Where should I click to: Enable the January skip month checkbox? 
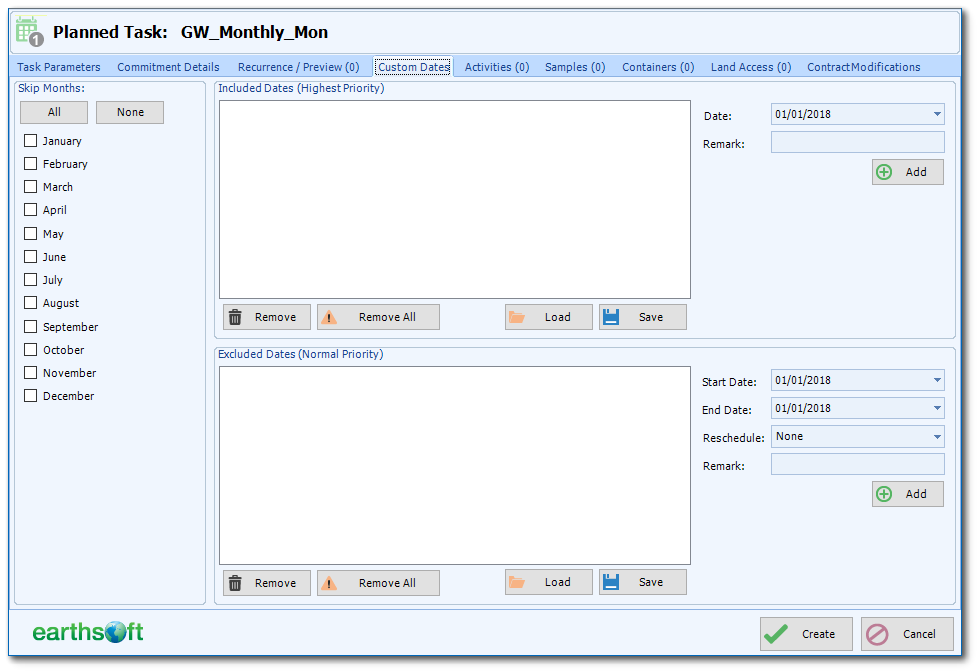29,140
